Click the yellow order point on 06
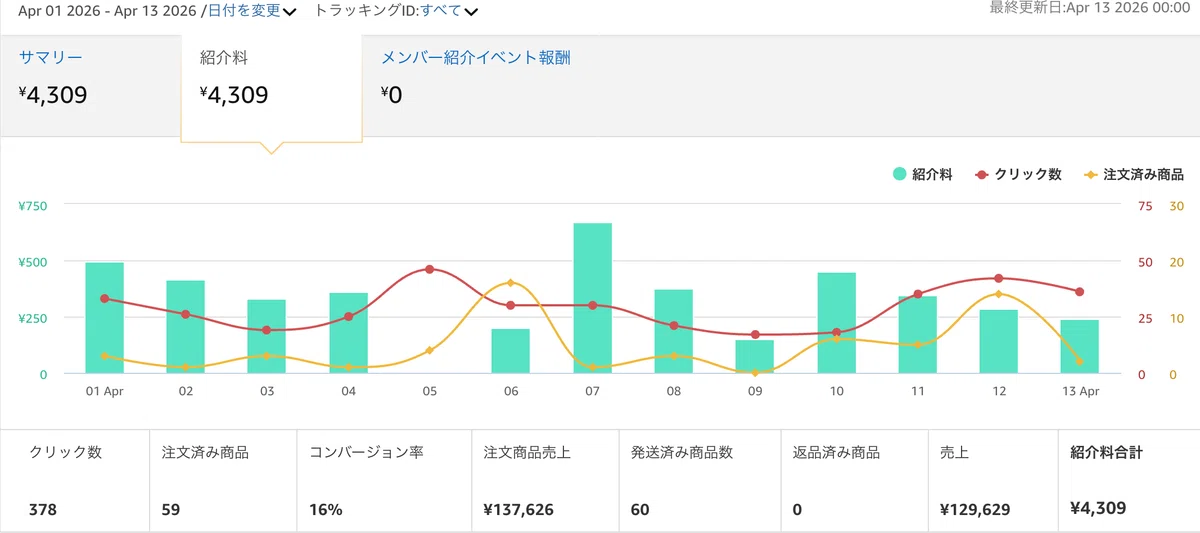1200x533 pixels. [x=511, y=283]
